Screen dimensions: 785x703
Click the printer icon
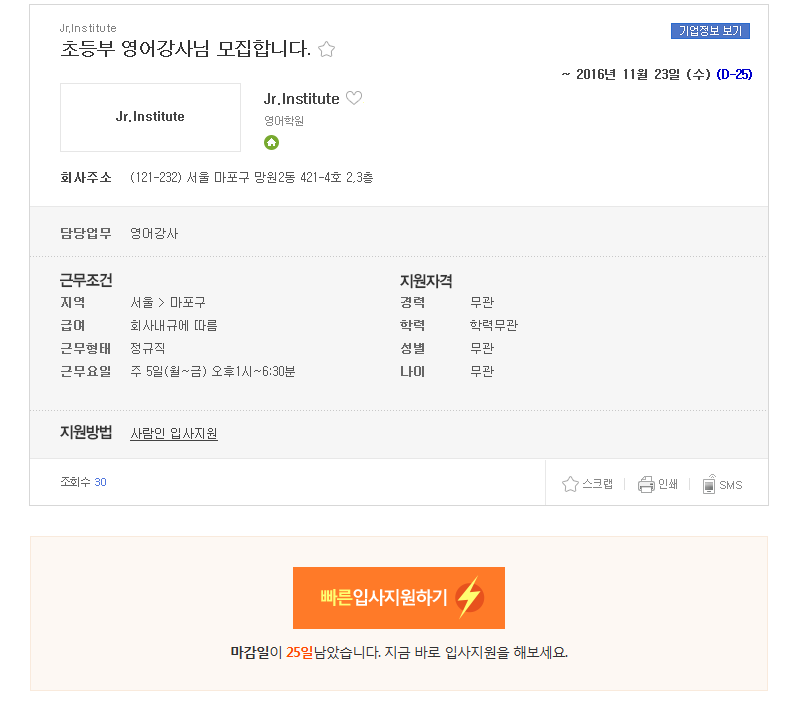646,484
